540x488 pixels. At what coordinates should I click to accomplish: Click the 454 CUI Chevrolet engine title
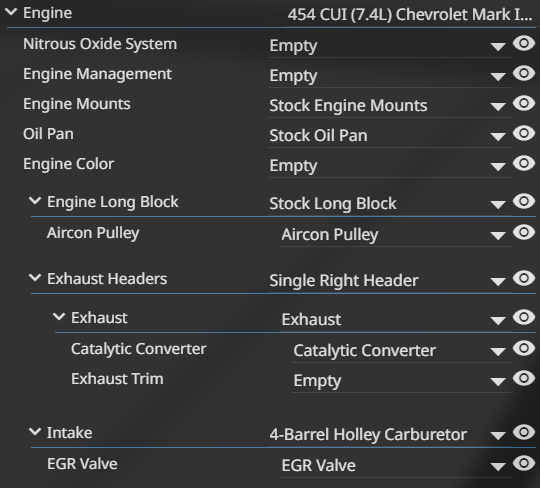410,14
